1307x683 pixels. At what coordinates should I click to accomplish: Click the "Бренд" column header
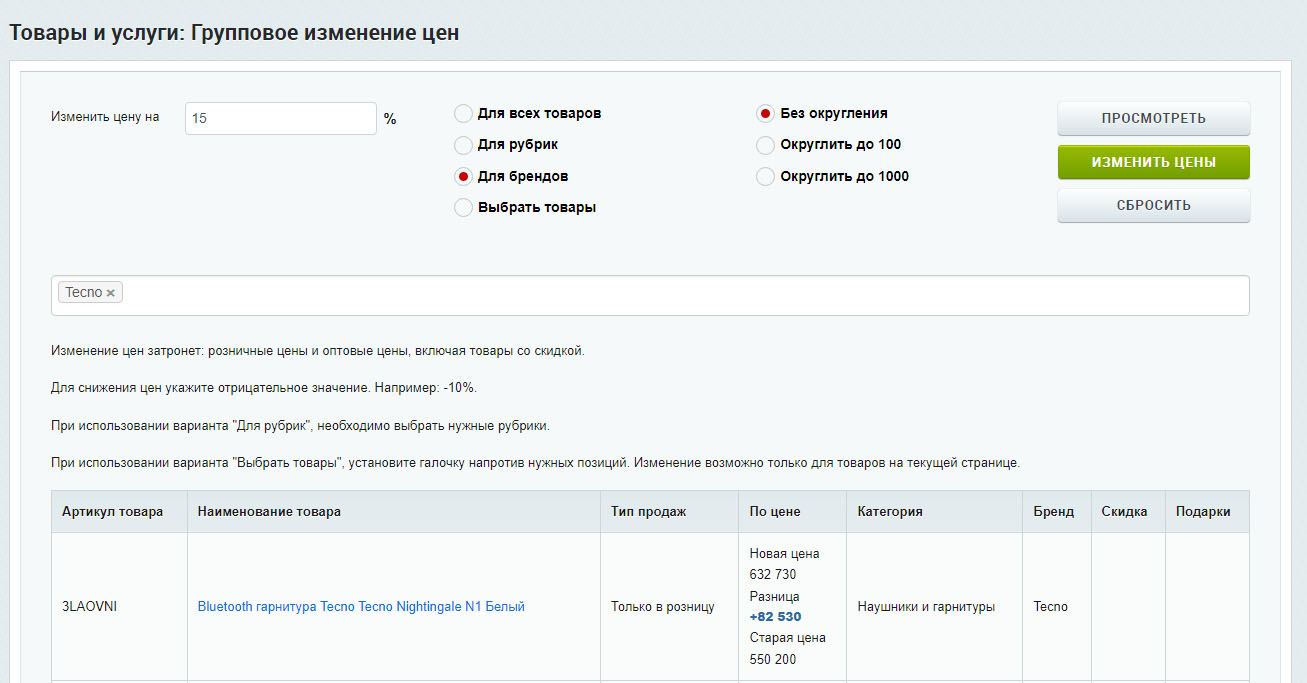pyautogui.click(x=1054, y=512)
